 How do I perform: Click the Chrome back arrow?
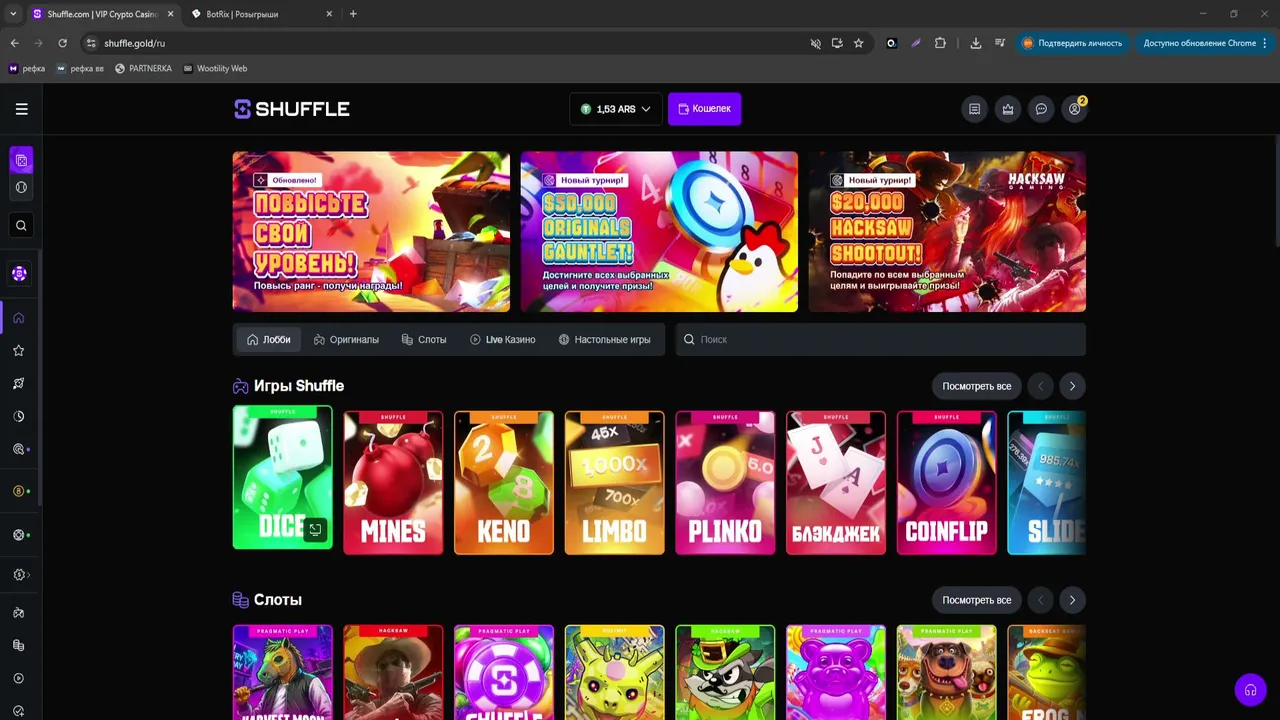14,43
